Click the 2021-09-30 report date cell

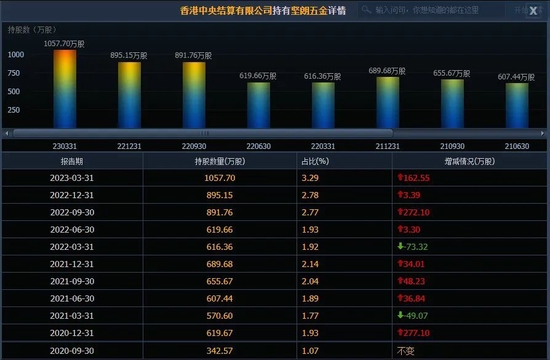click(72, 281)
